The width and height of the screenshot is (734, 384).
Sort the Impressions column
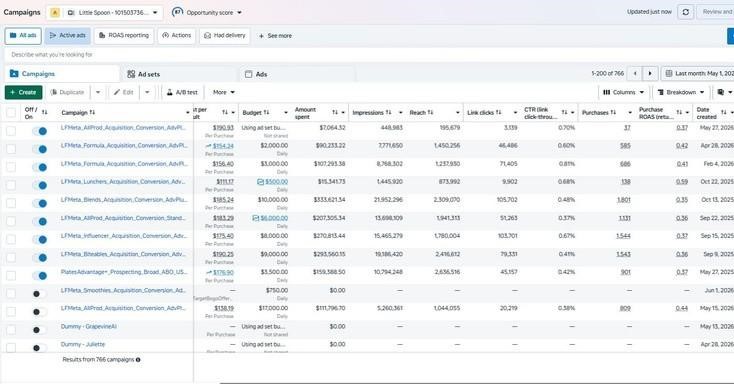click(x=388, y=112)
